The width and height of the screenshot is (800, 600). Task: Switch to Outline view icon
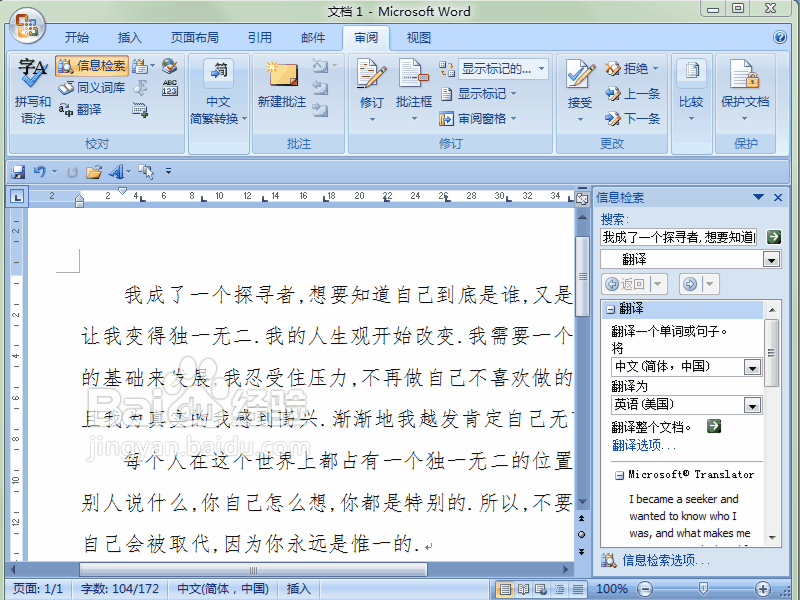559,589
